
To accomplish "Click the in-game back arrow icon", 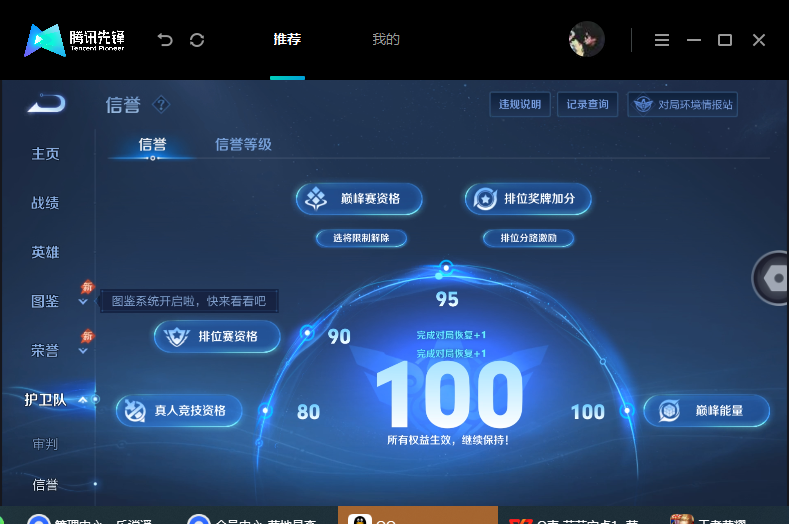I will (x=46, y=104).
